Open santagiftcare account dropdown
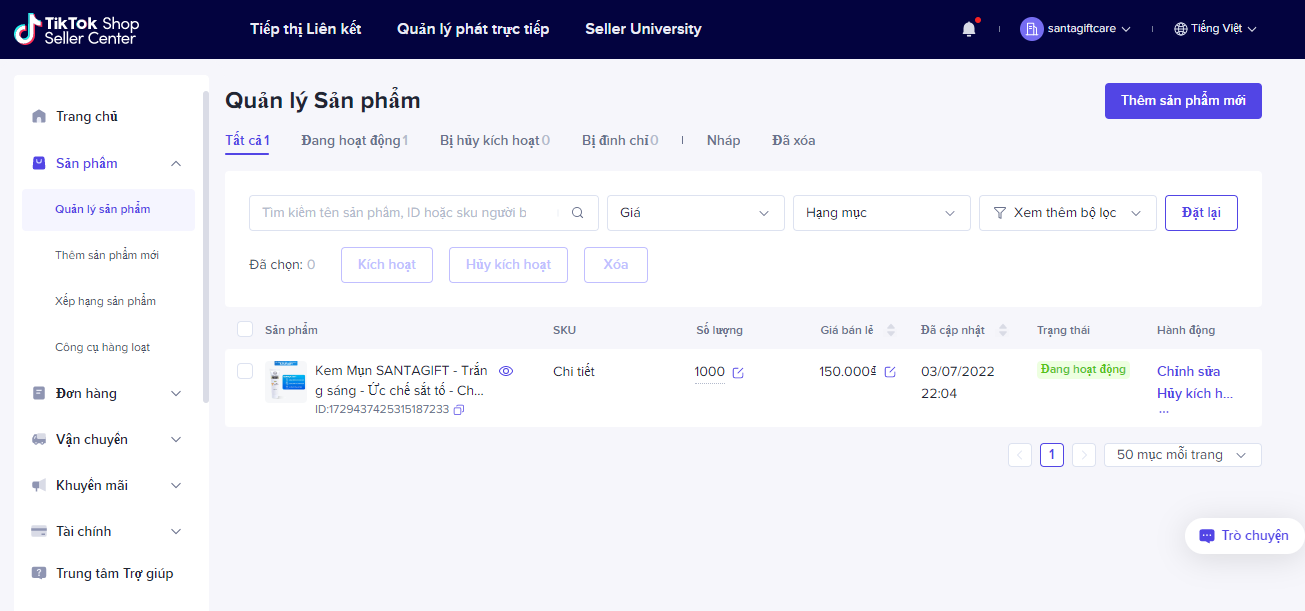Image resolution: width=1305 pixels, height=611 pixels. point(1076,29)
